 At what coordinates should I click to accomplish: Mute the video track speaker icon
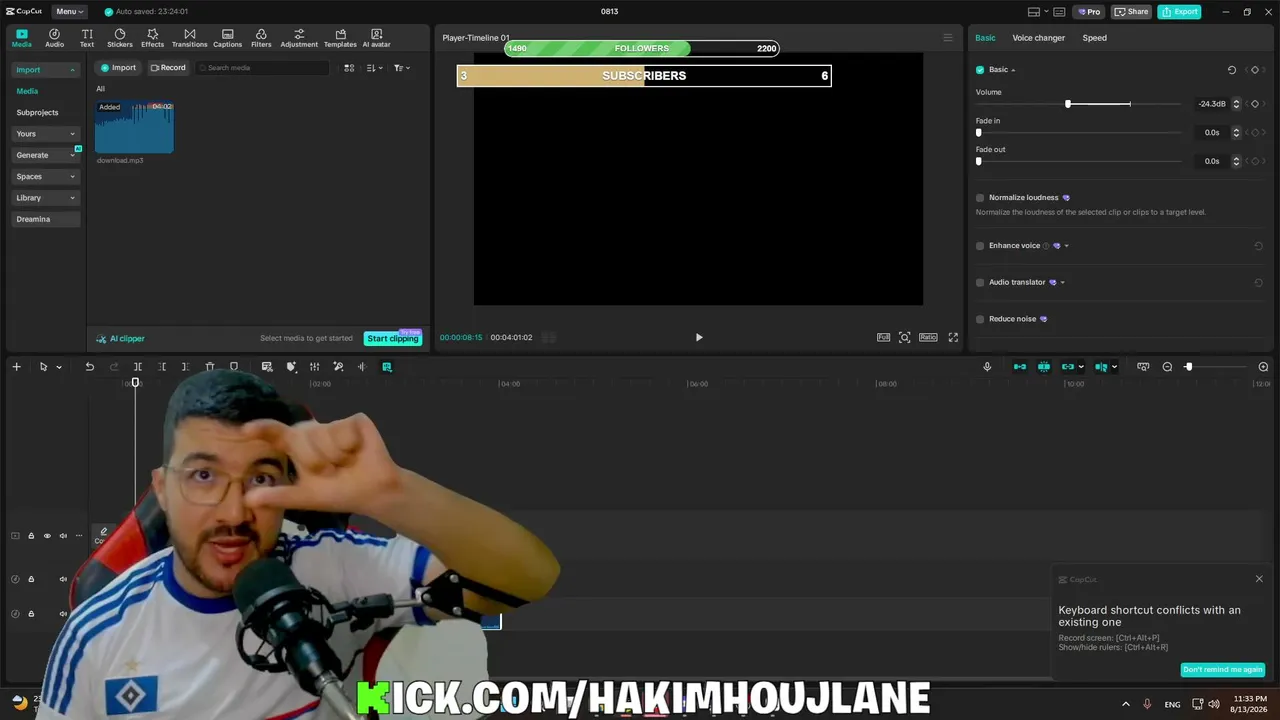tap(63, 536)
